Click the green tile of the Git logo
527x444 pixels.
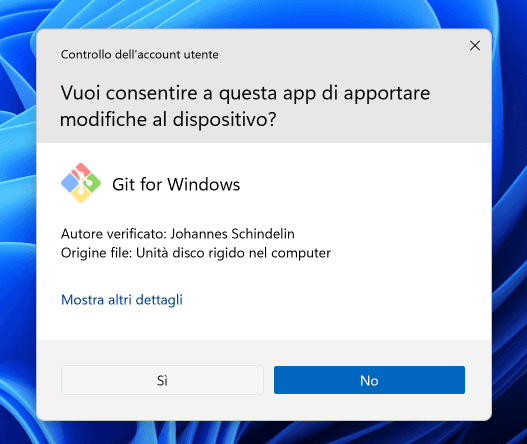[93, 184]
